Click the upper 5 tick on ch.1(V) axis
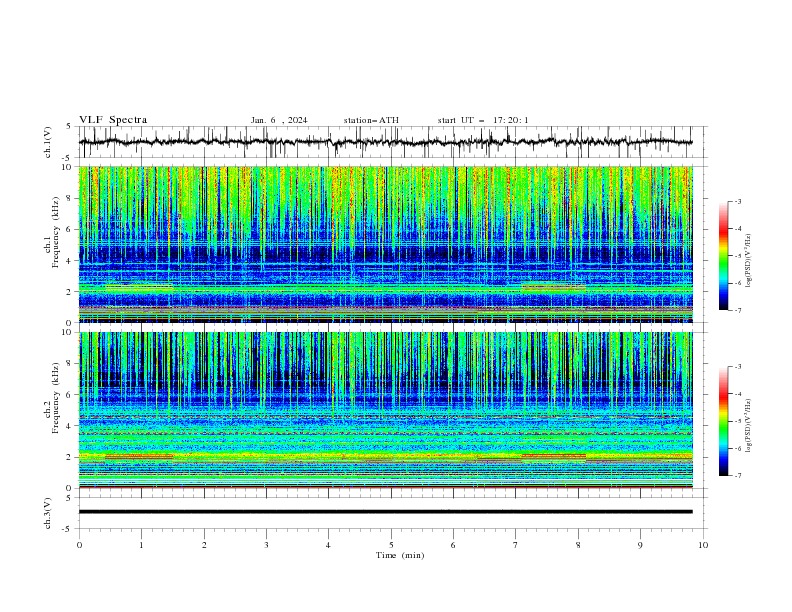This screenshot has height=612, width=792. 69,127
